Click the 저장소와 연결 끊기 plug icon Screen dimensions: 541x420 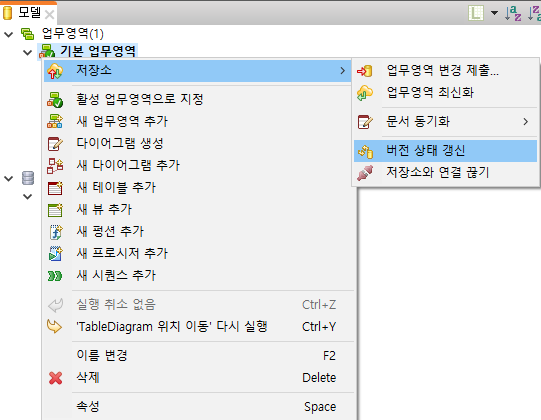click(x=365, y=173)
